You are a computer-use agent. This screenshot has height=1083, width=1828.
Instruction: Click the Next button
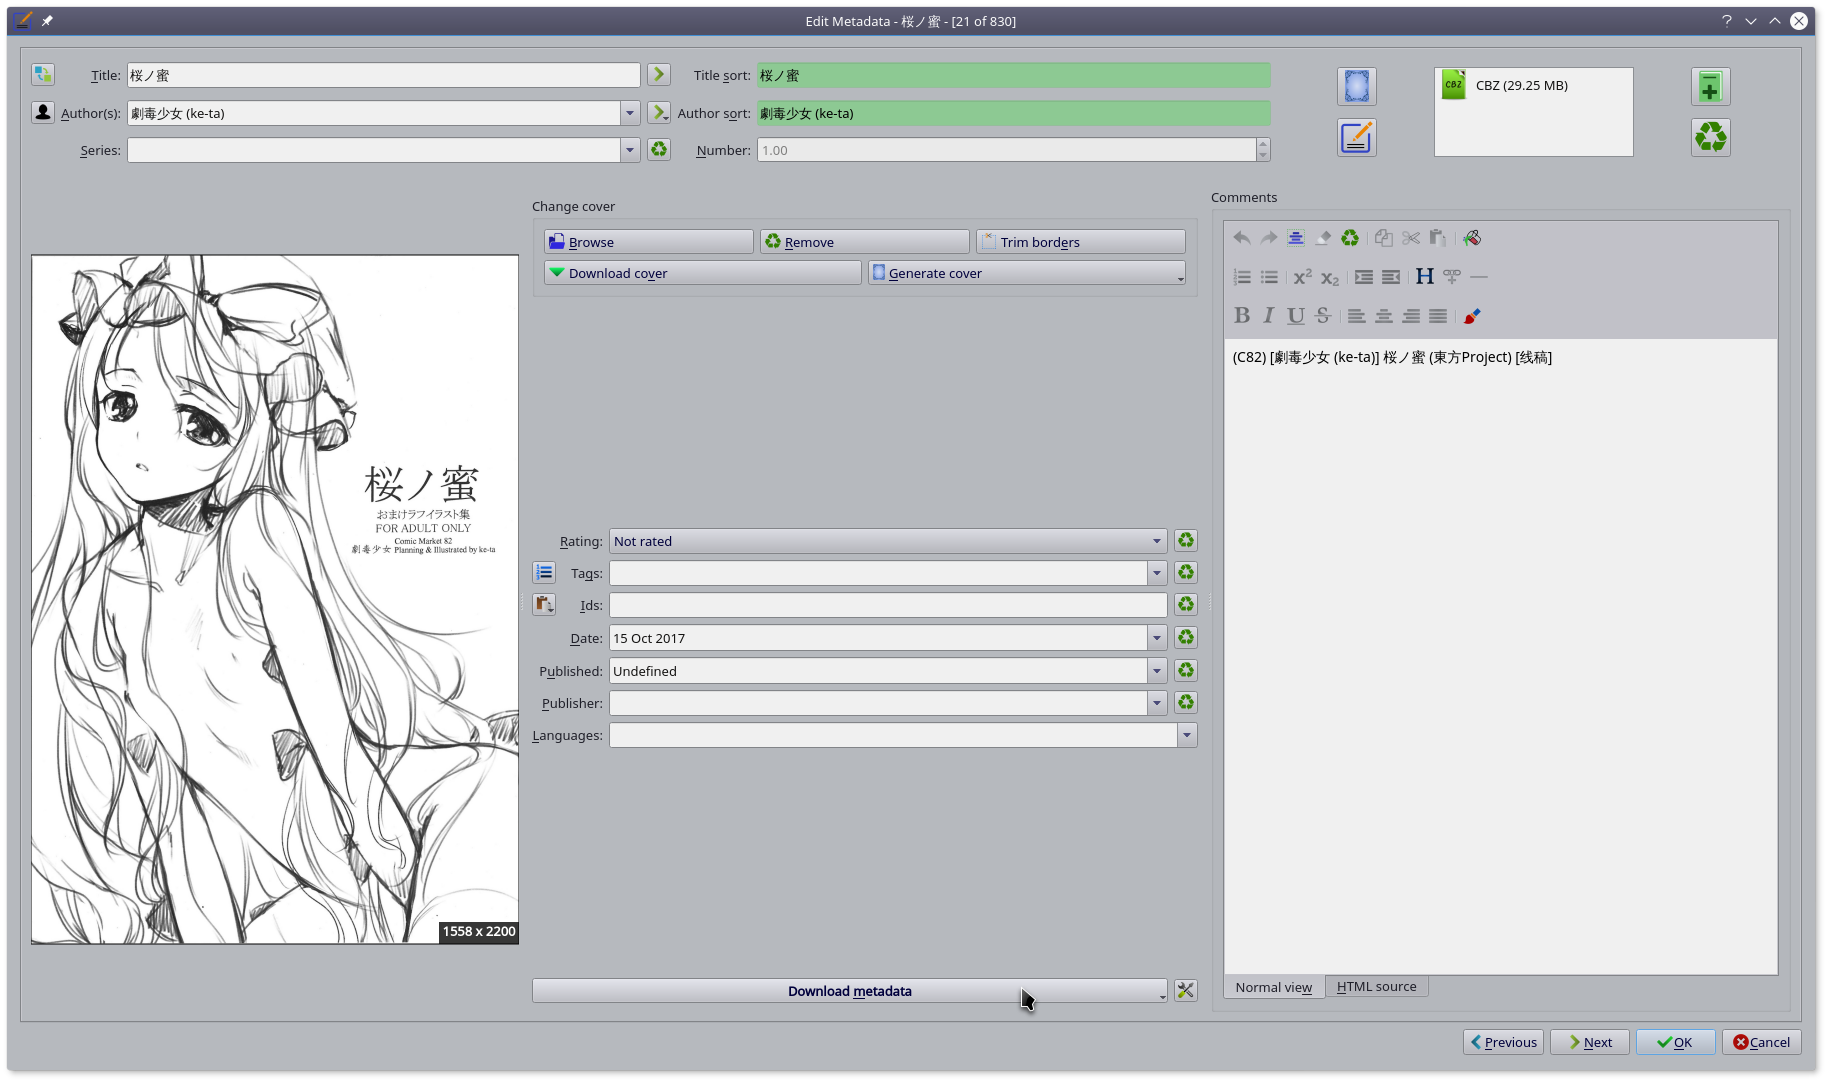[x=1589, y=1042]
